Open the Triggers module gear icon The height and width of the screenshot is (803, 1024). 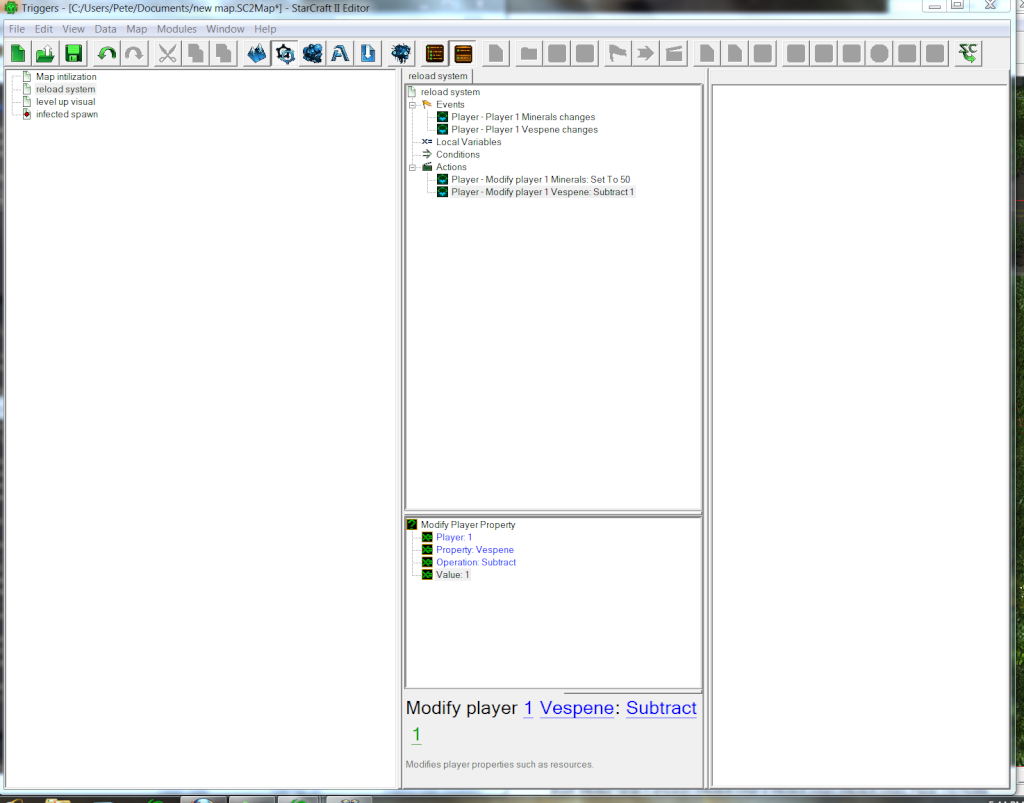coord(285,54)
